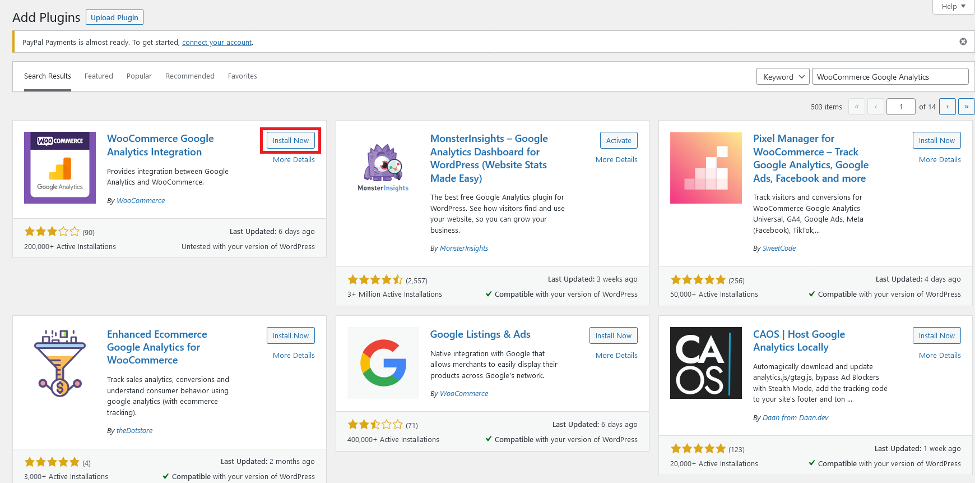This screenshot has width=977, height=483.
Task: Open the CAOS Host Google Analytics title
Action: [799, 341]
